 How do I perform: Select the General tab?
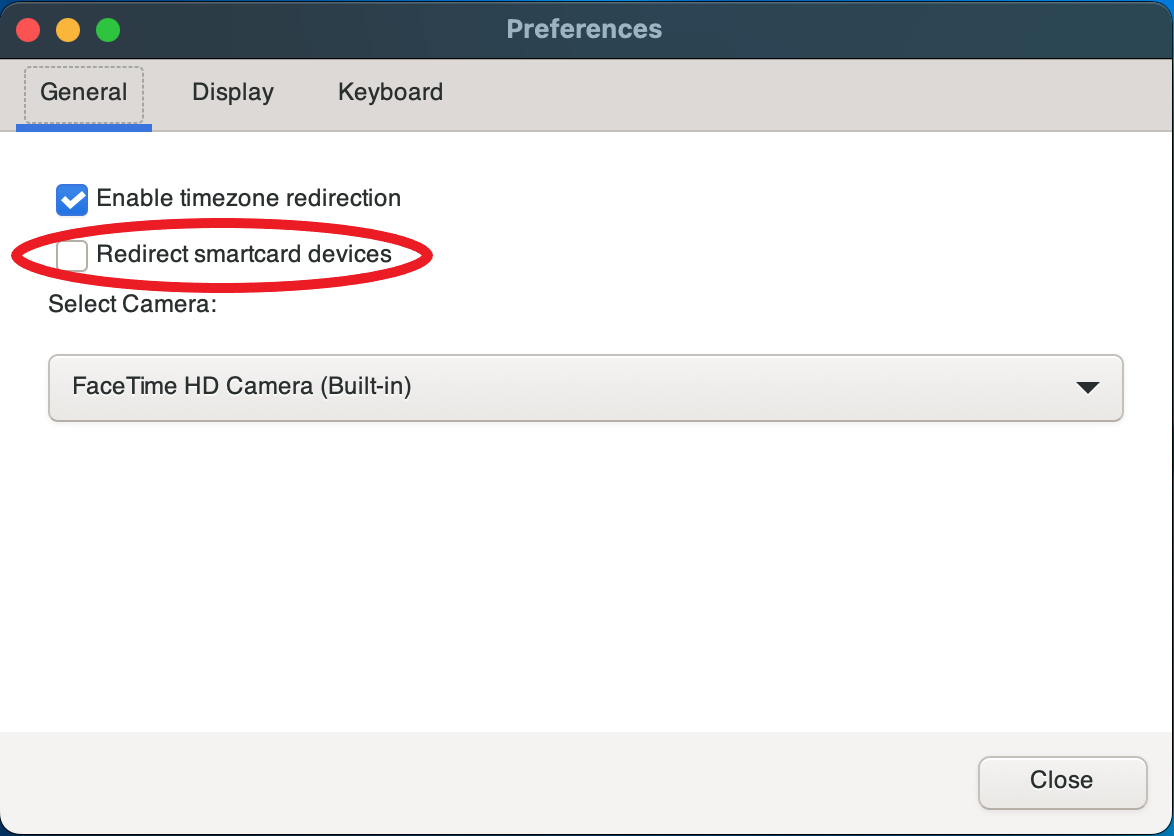tap(83, 92)
